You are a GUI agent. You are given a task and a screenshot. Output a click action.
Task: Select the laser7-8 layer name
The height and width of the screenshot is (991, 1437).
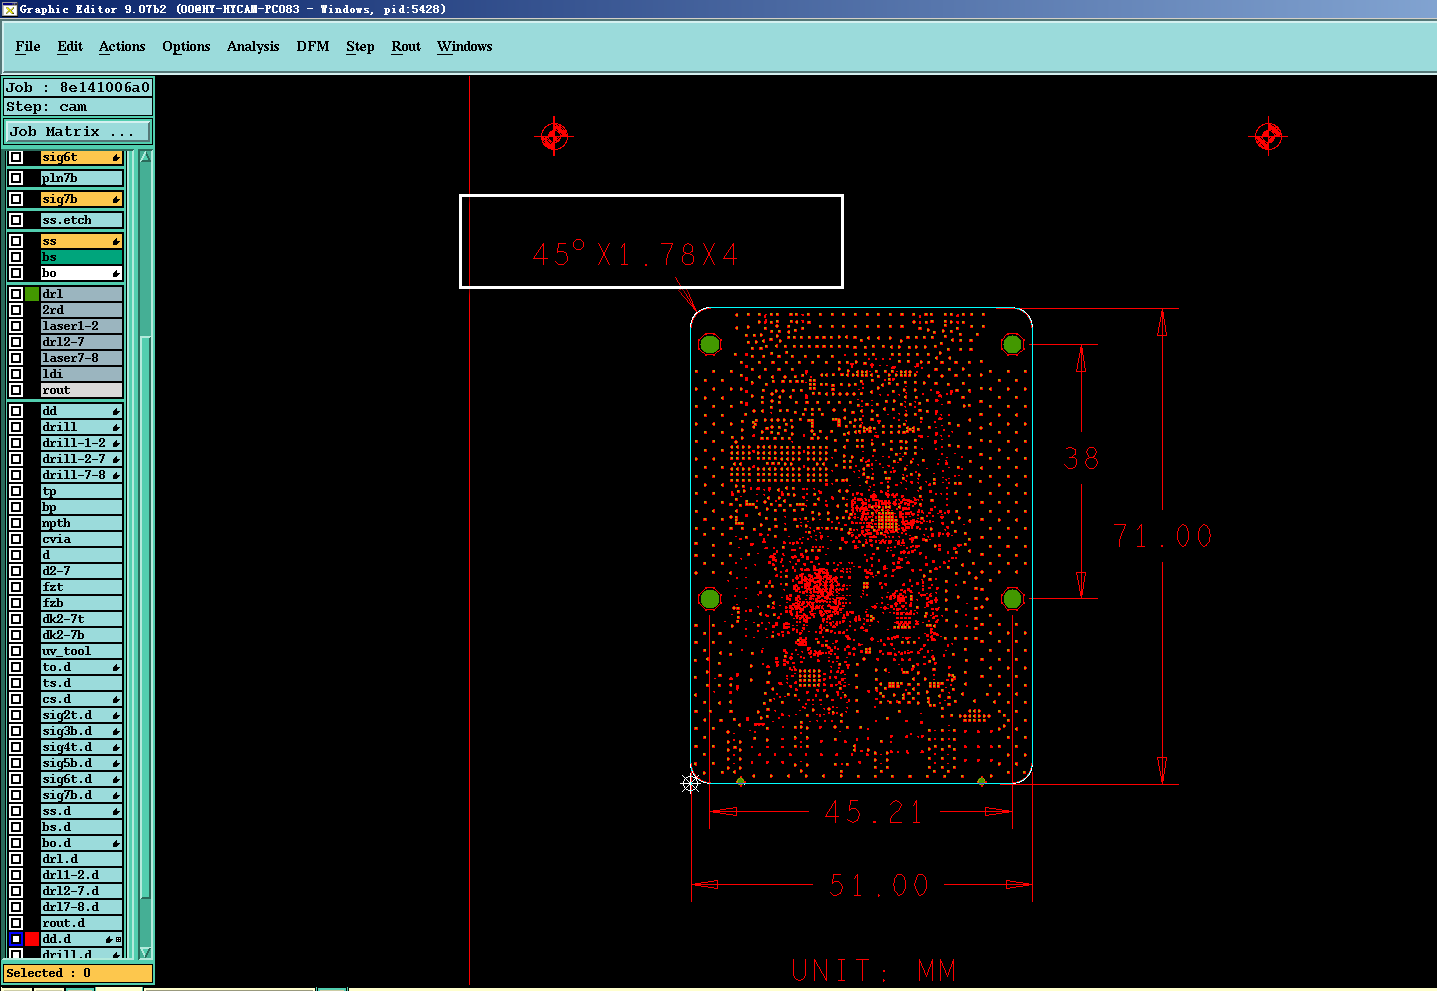tap(82, 358)
